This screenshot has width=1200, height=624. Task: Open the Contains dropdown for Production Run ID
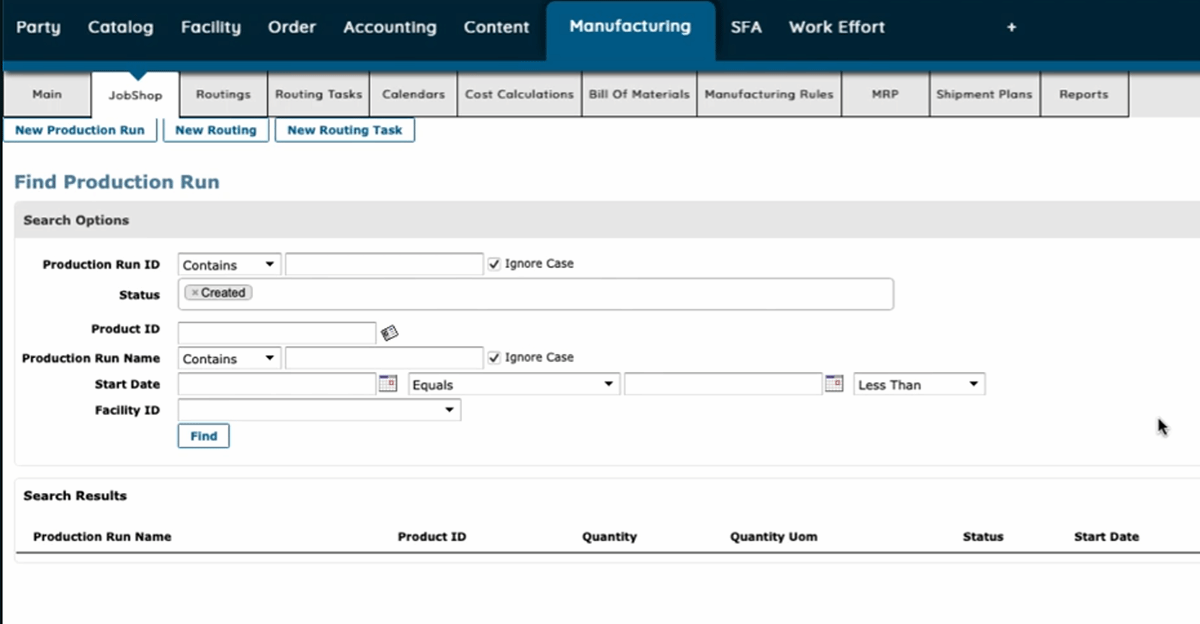228,263
